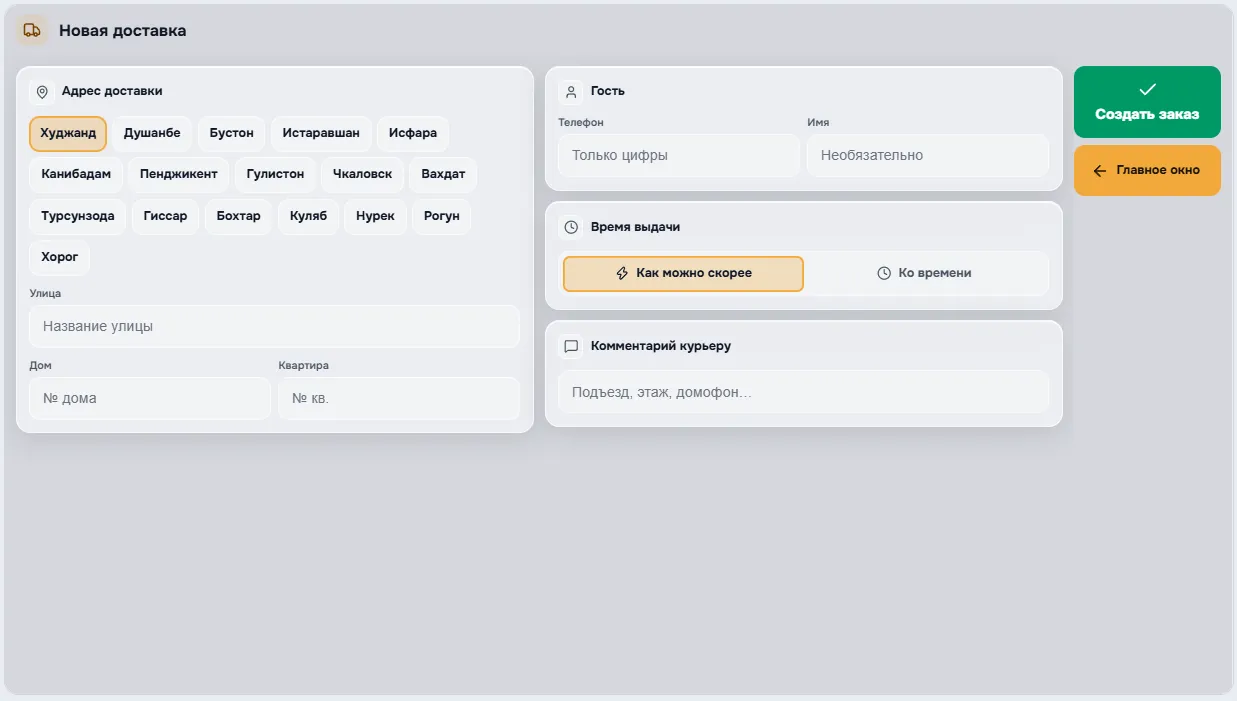This screenshot has width=1237, height=701.
Task: Choose the city Душанбе
Action: click(x=152, y=133)
